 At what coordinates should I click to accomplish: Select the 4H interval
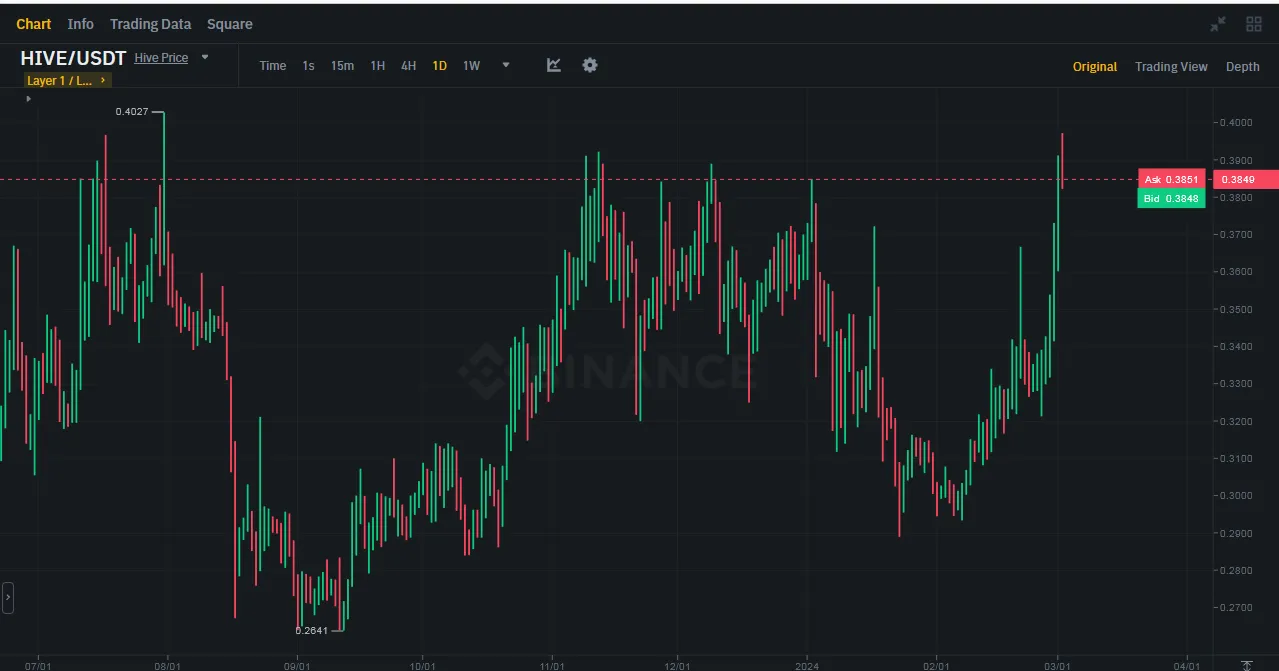click(x=408, y=66)
